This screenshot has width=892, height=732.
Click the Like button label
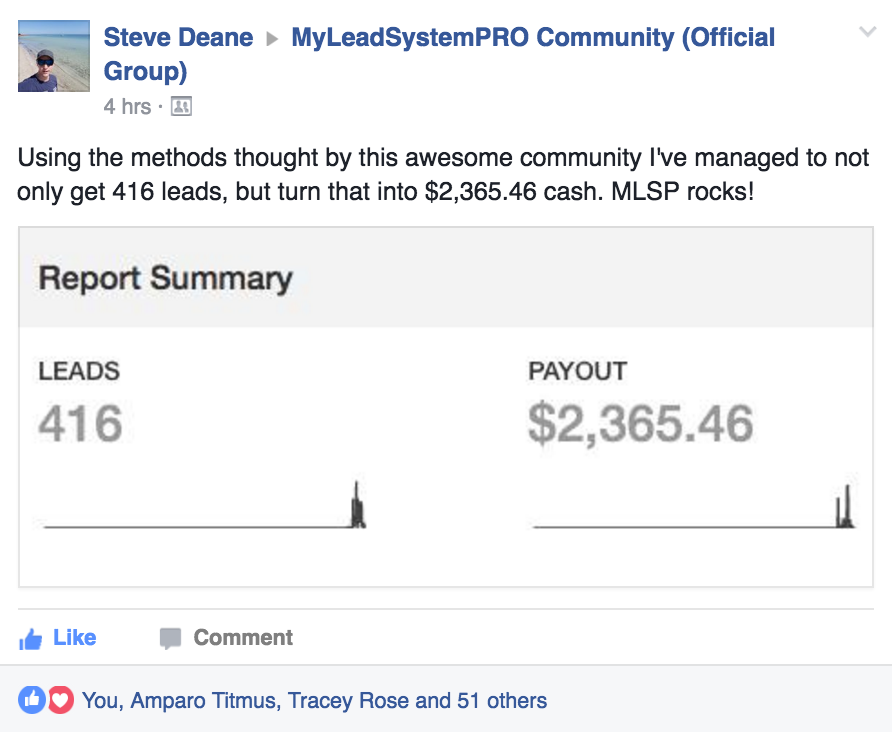coord(75,638)
